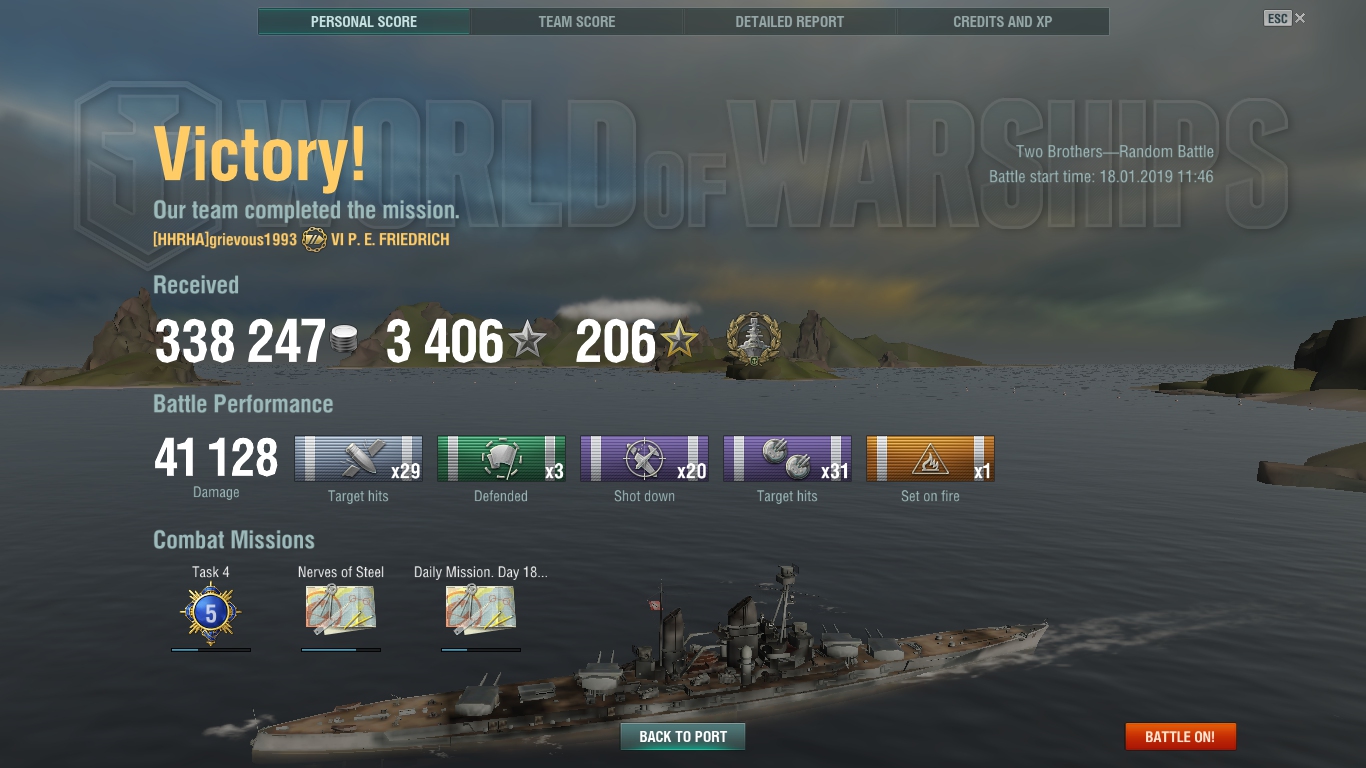
Task: Go to the Credits and XP tab
Action: (1003, 21)
